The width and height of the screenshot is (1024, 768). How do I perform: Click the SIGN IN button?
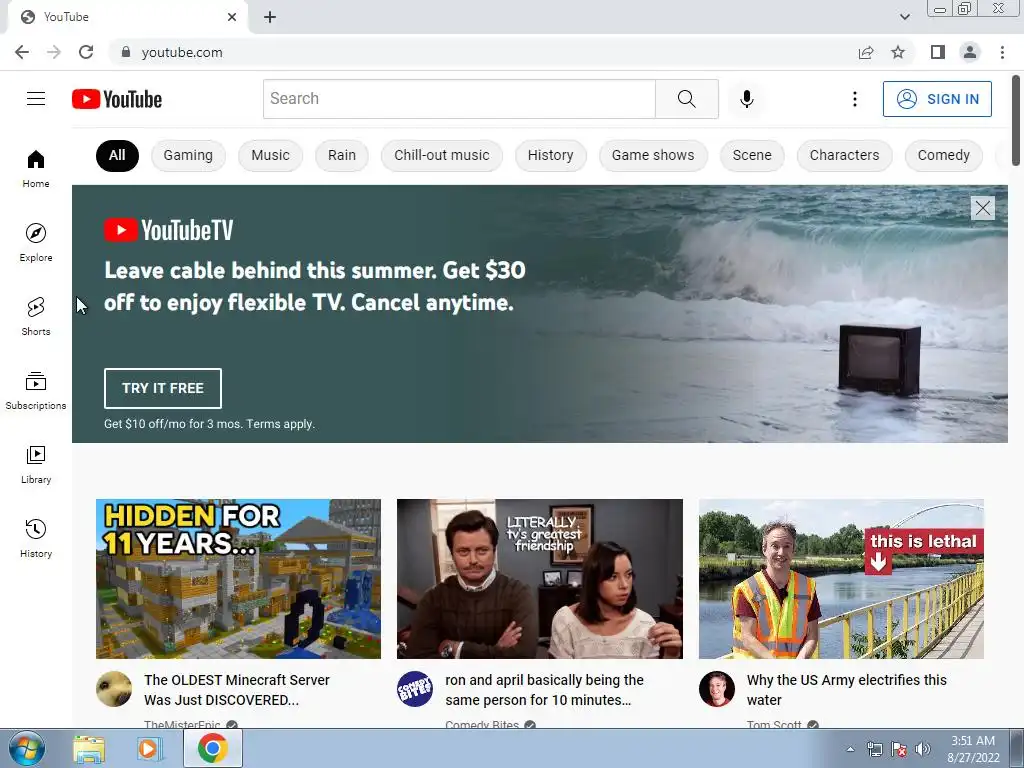point(937,99)
